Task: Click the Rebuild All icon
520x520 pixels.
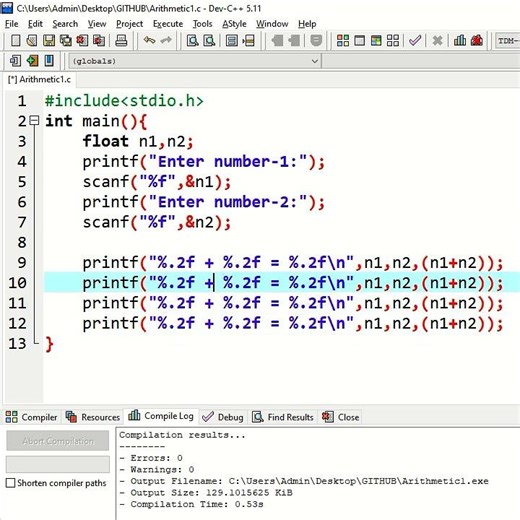Action: [393, 41]
